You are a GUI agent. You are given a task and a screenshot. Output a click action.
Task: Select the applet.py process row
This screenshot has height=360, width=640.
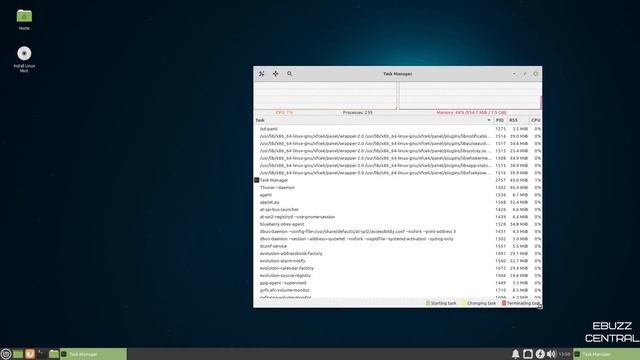coord(398,202)
